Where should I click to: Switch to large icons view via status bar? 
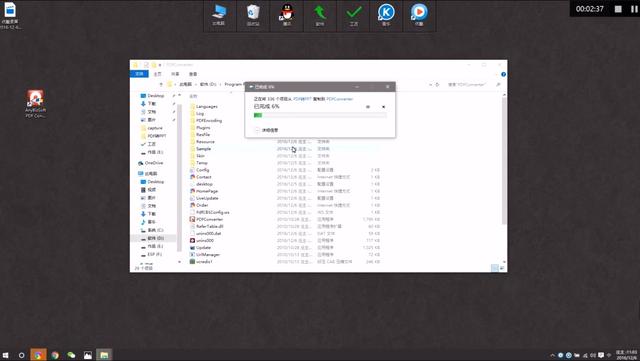(502, 268)
